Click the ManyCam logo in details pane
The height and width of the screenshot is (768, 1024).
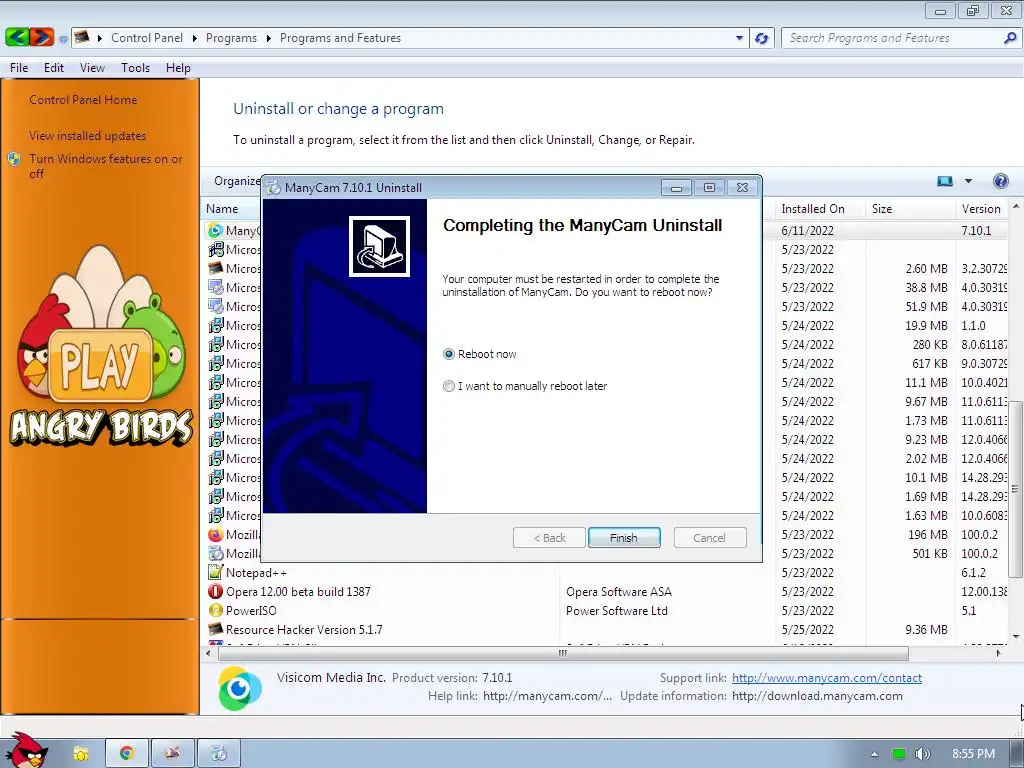240,688
